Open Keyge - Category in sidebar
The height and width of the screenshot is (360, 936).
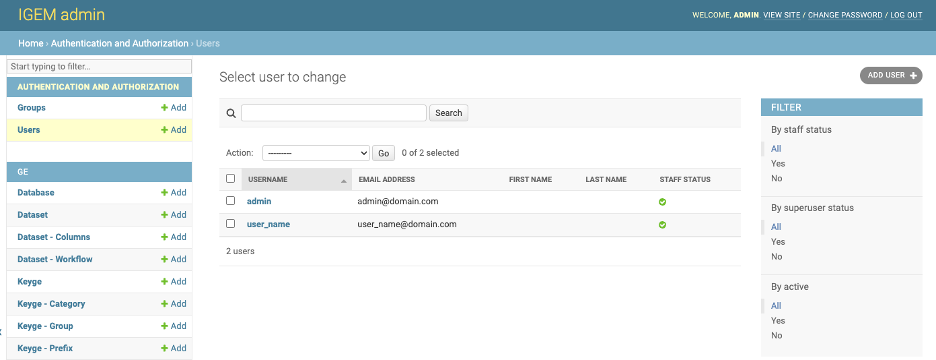click(51, 304)
